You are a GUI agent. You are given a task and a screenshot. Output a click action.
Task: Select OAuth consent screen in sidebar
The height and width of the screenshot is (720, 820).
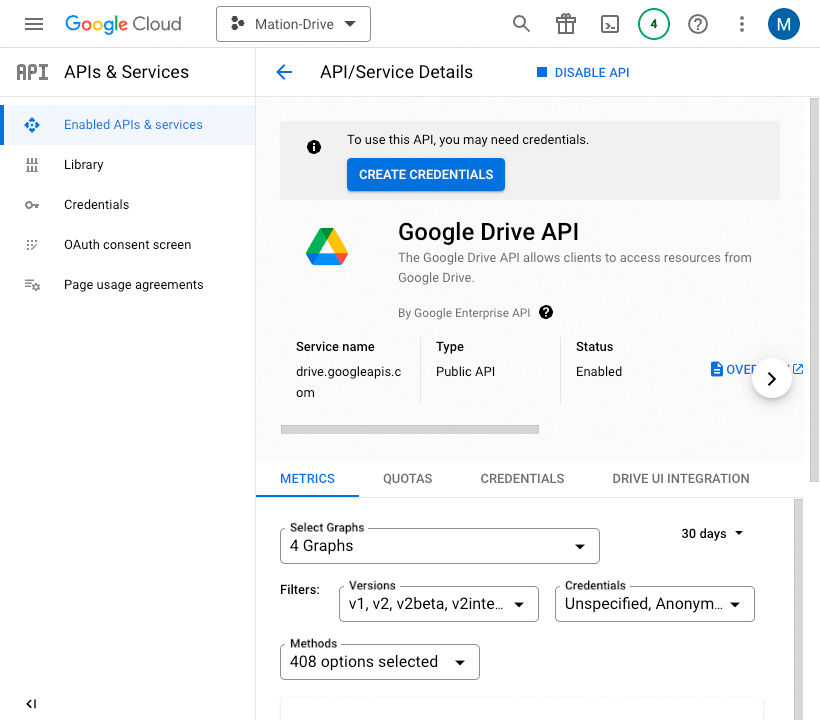pos(128,245)
